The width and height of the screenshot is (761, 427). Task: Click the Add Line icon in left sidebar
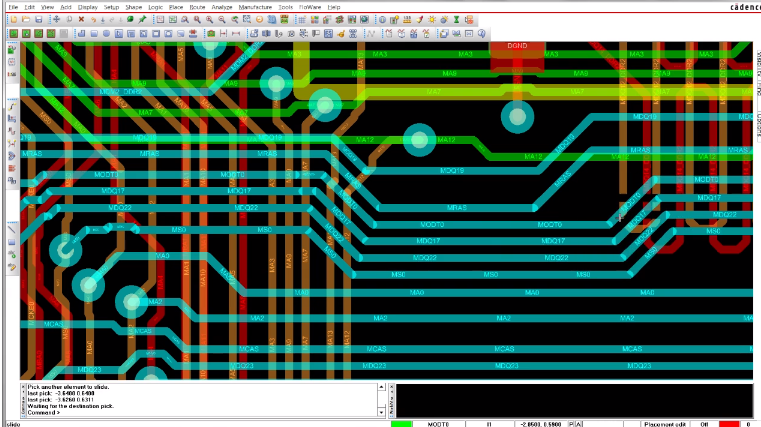(x=12, y=230)
